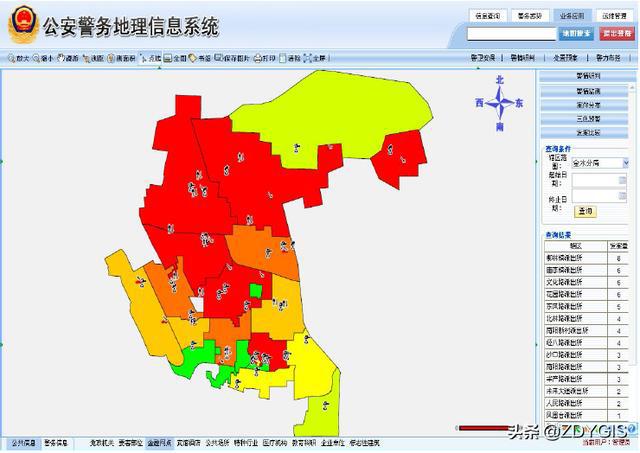Click the blue 地图搜索 search button
The image size is (640, 453).
coord(575,34)
